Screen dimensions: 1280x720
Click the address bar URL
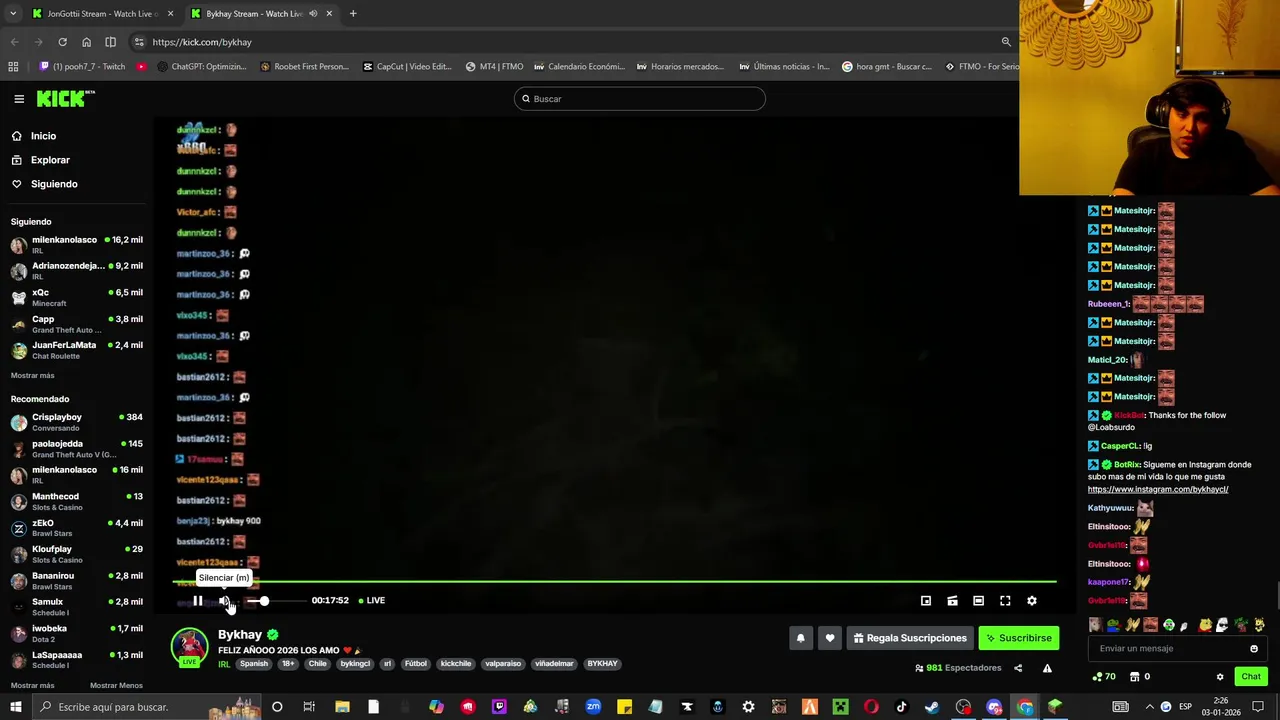(202, 42)
